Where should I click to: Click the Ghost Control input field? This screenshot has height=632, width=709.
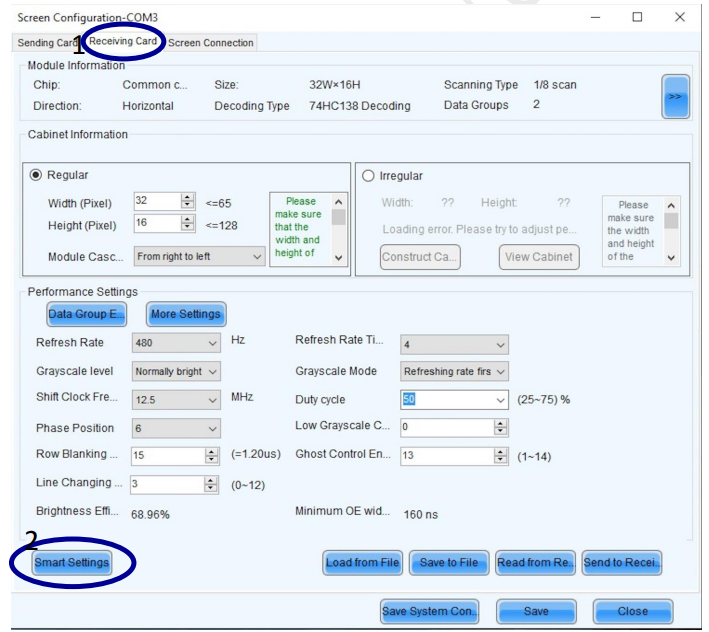point(447,456)
